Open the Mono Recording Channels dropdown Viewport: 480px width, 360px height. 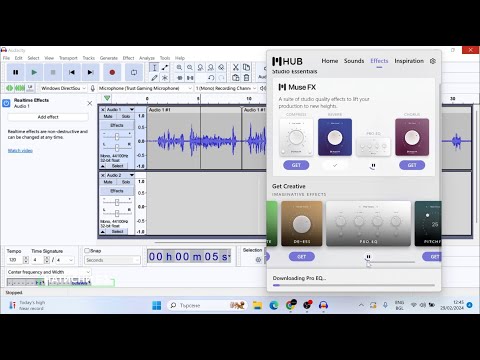226,88
